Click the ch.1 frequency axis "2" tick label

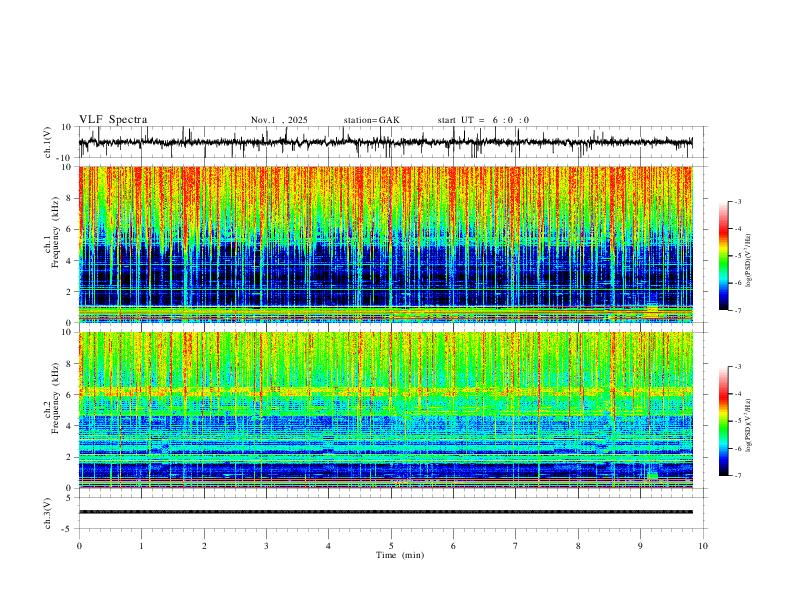pyautogui.click(x=69, y=291)
